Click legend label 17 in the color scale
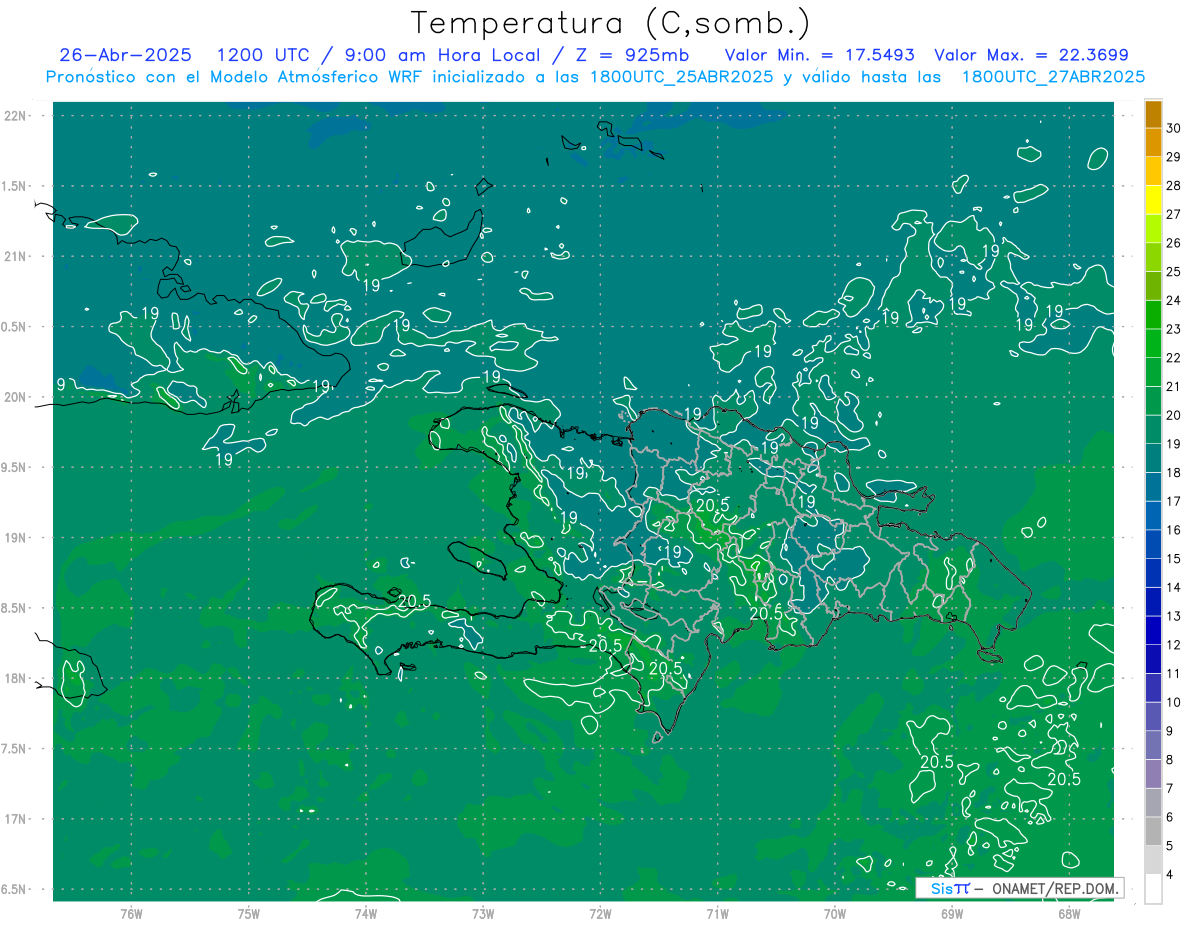The image size is (1200, 927). 1174,502
